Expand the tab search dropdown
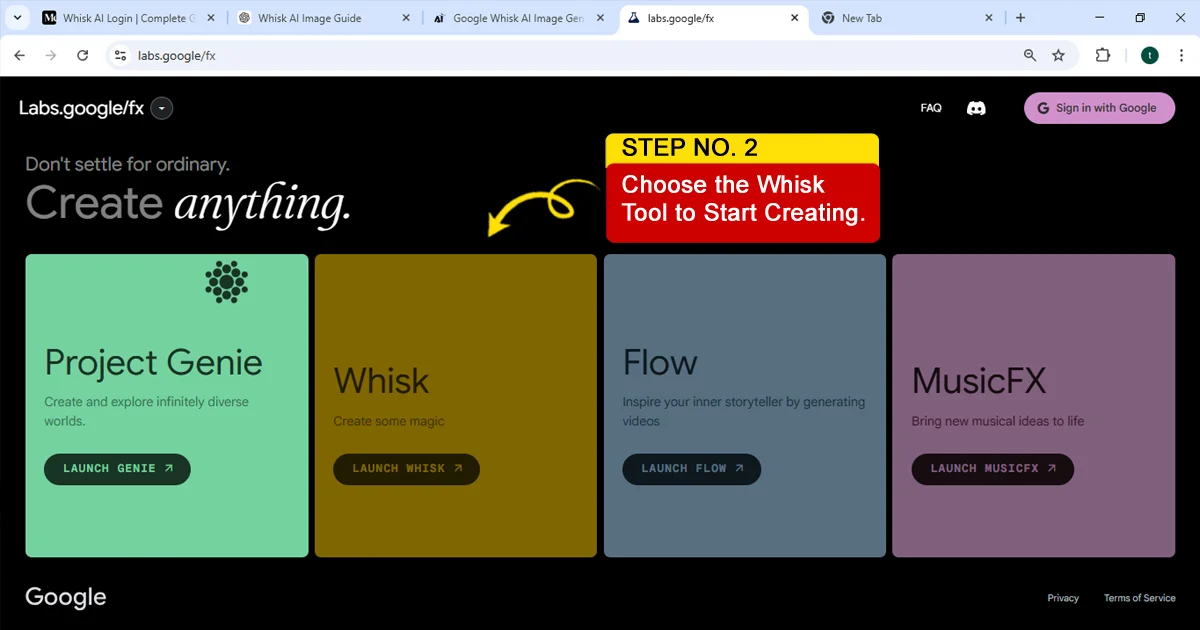The image size is (1200, 630). 17,18
